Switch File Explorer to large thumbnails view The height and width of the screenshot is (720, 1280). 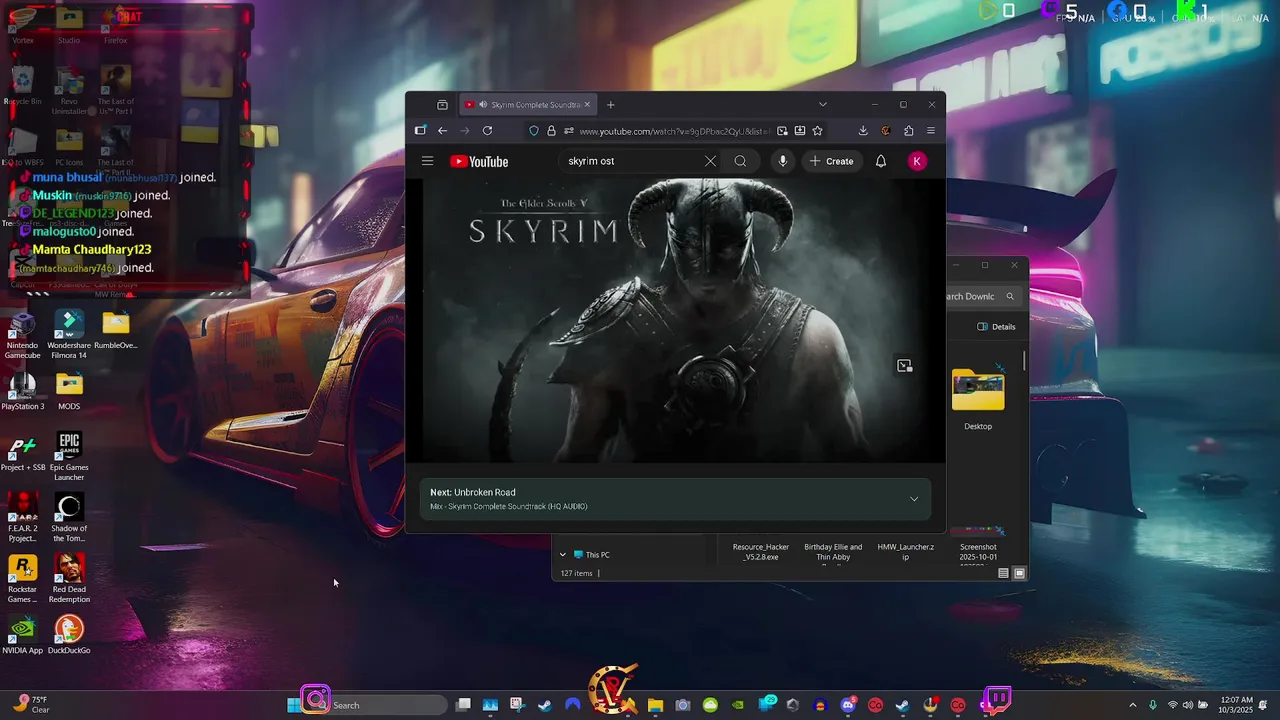(1019, 573)
